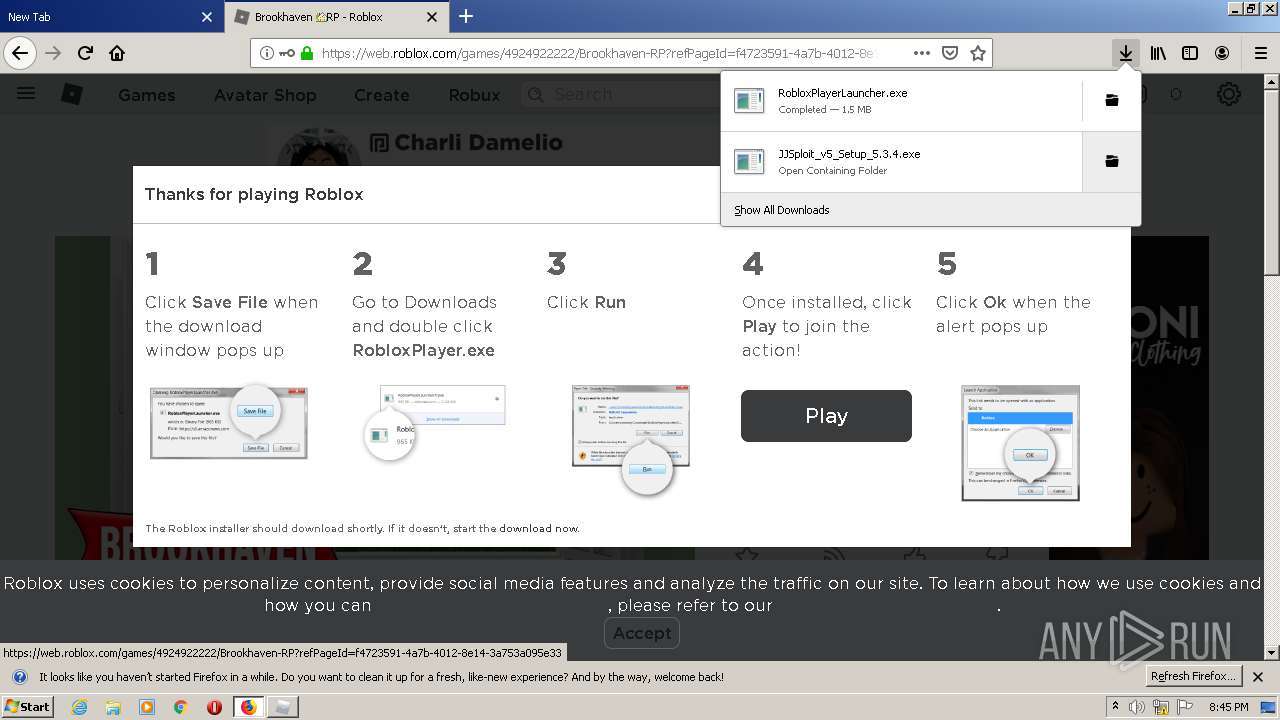Open a new browser tab with plus
The width and height of the screenshot is (1280, 720).
(x=466, y=16)
